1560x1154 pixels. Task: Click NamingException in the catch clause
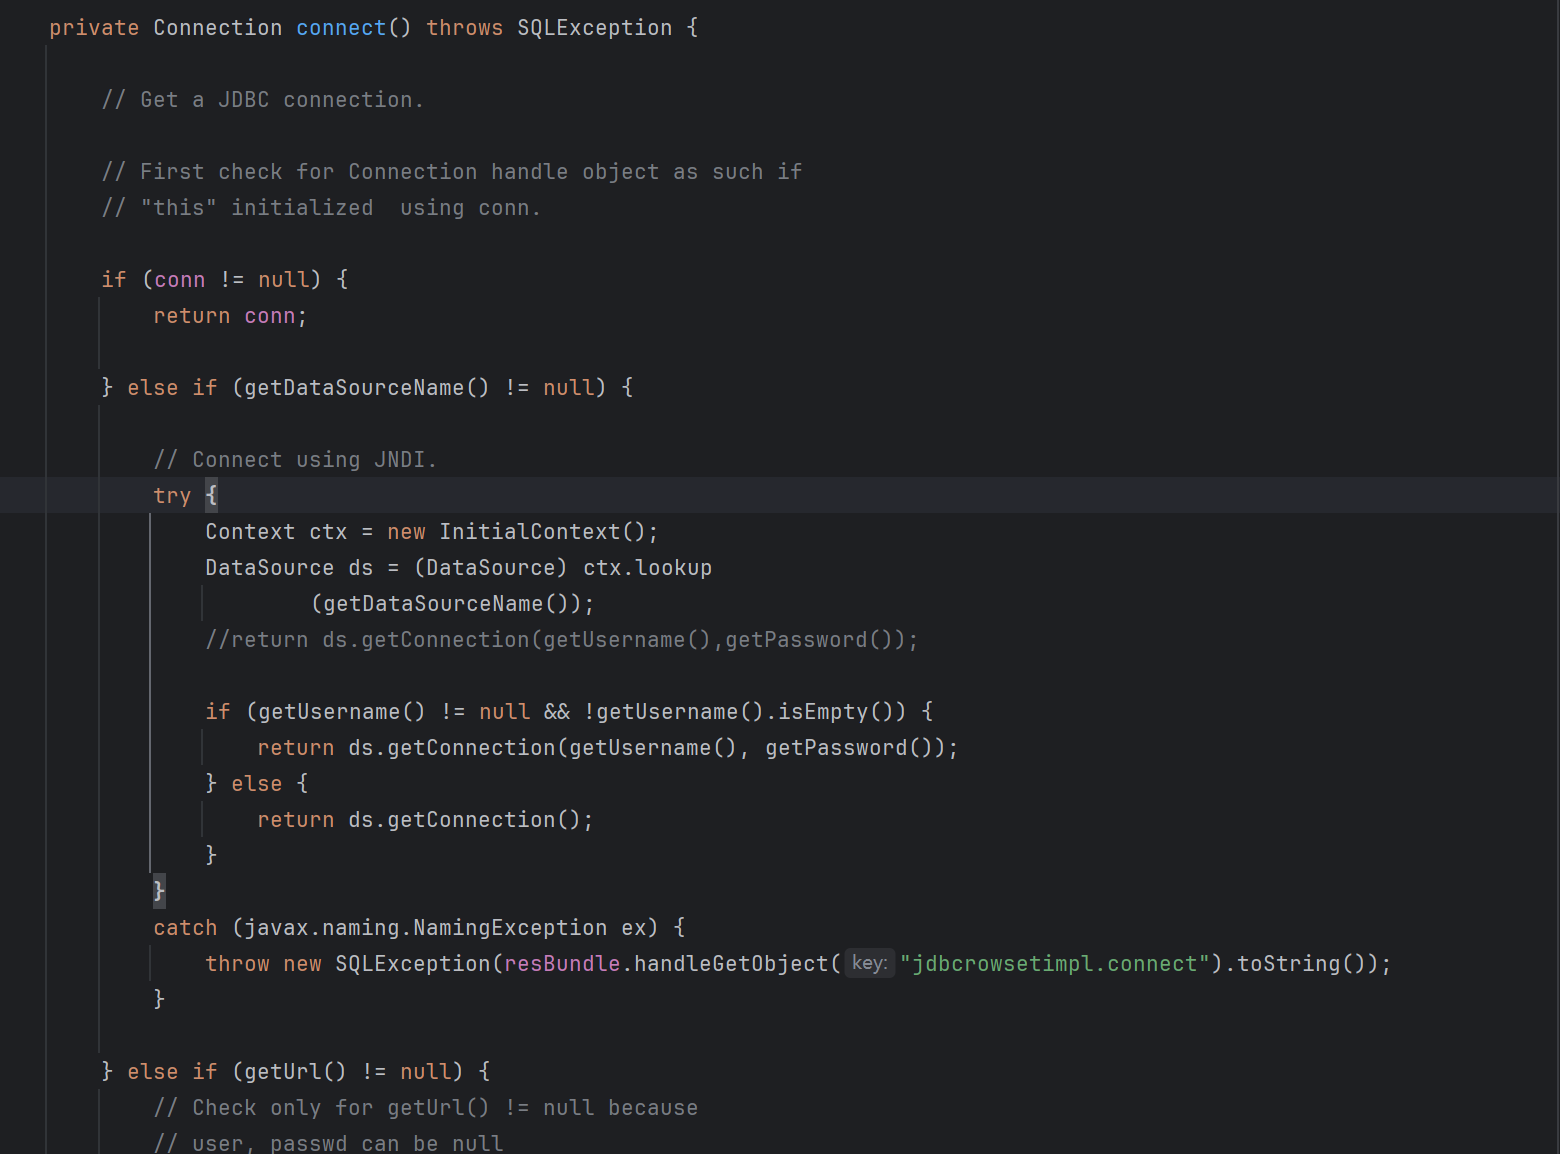point(509,928)
